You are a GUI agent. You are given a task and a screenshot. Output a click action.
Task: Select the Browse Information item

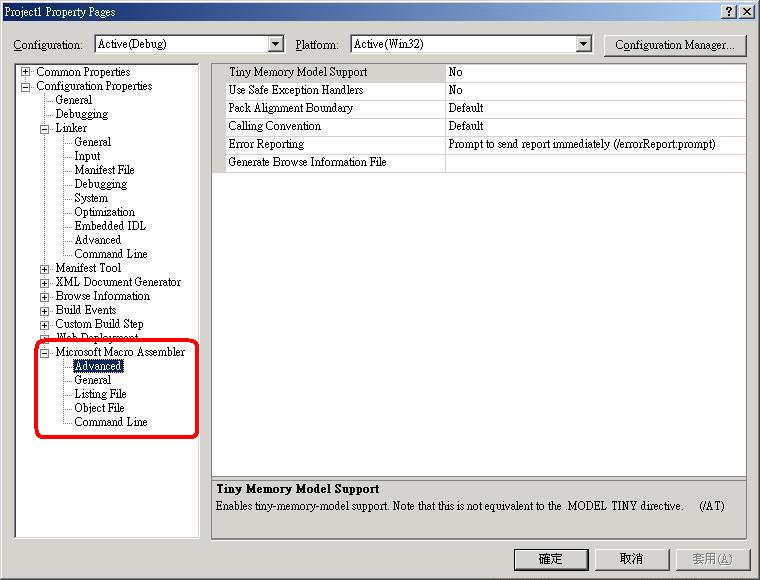pos(102,296)
